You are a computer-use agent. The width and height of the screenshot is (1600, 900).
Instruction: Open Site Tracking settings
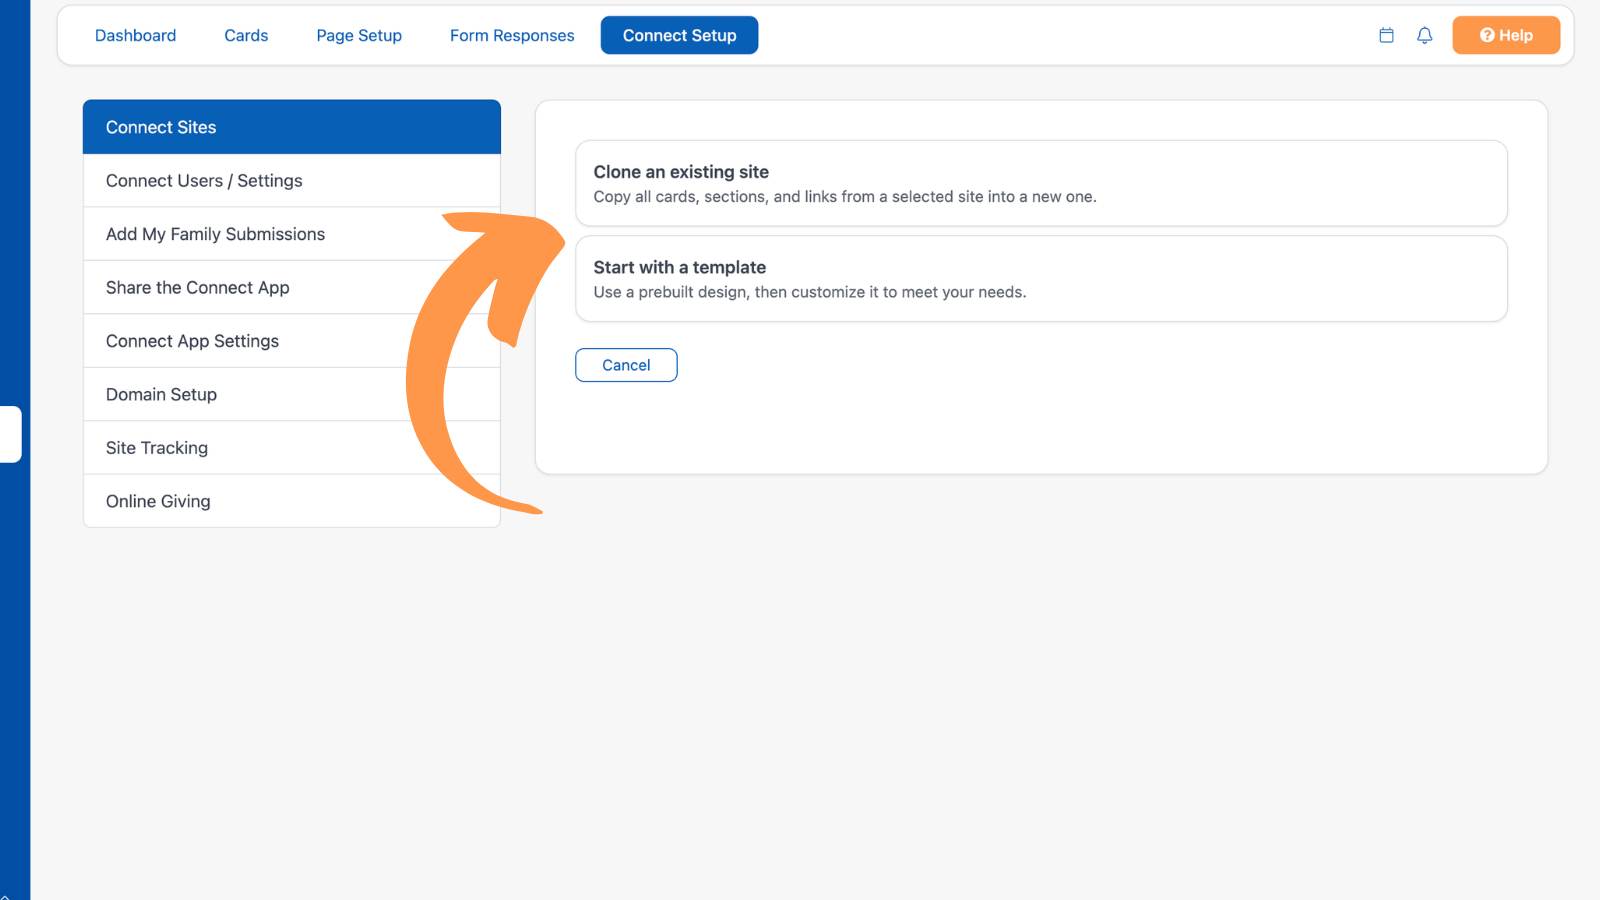click(x=292, y=448)
